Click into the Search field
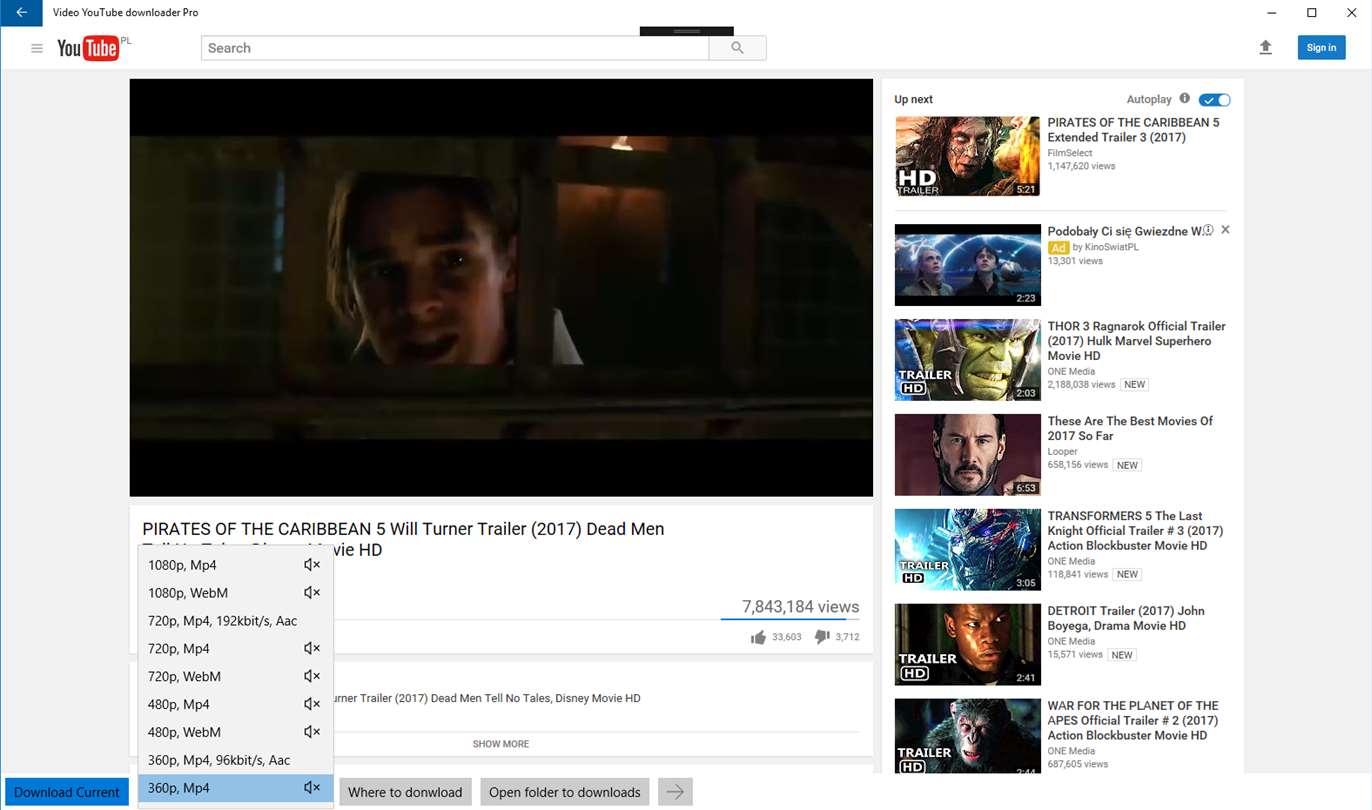The width and height of the screenshot is (1372, 810). 455,48
